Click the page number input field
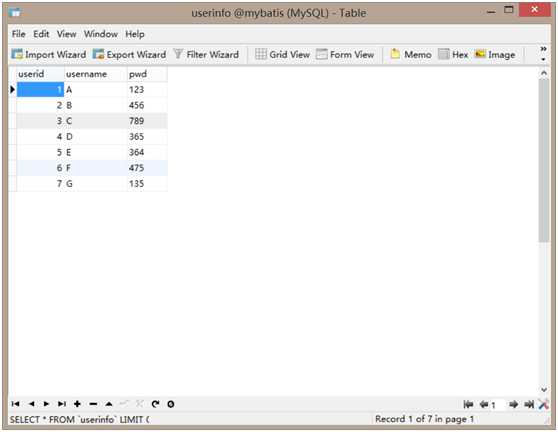Image resolution: width=558 pixels, height=432 pixels. [x=497, y=405]
